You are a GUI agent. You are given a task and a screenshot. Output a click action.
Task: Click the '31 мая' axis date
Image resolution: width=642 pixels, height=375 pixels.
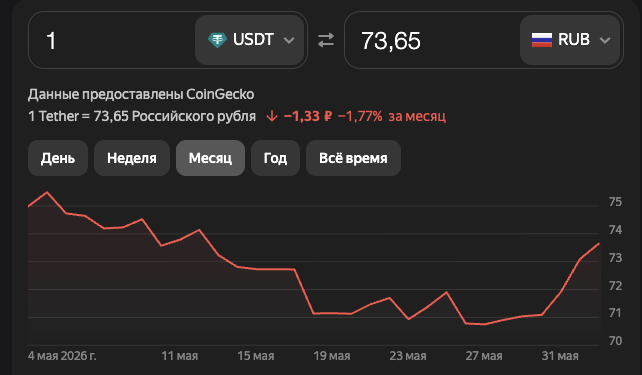[x=560, y=356]
